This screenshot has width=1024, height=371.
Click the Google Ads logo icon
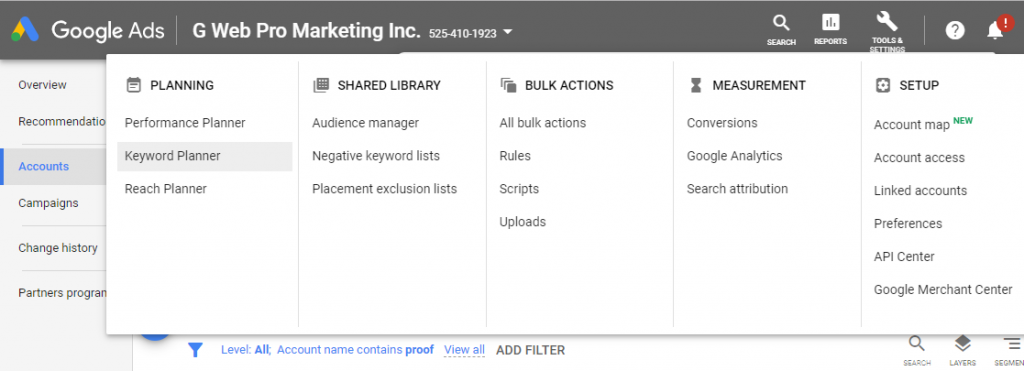point(25,30)
